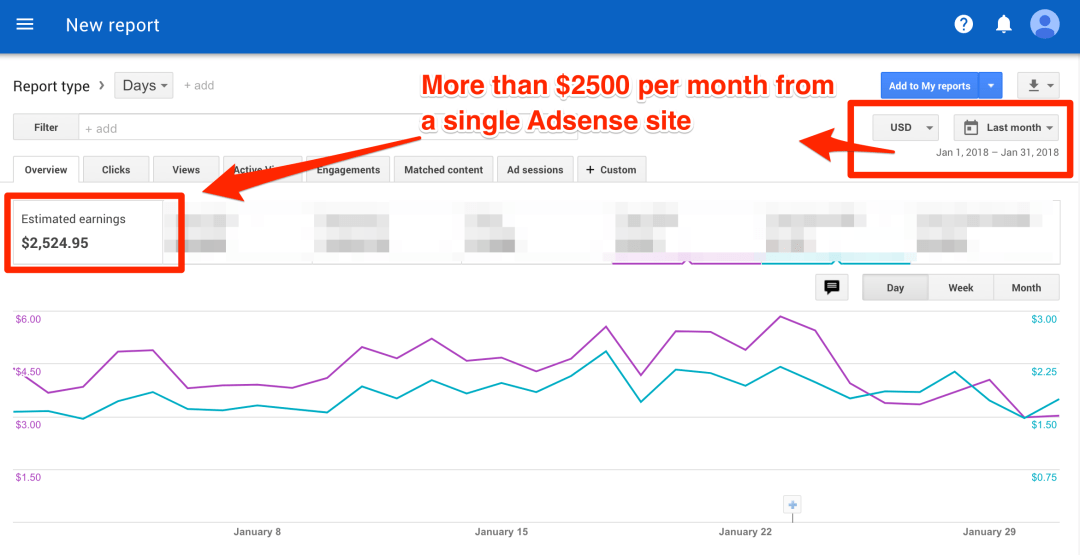Screen dimensions: 1080x555
Task: Click the January 29 axis label
Action: point(990,532)
